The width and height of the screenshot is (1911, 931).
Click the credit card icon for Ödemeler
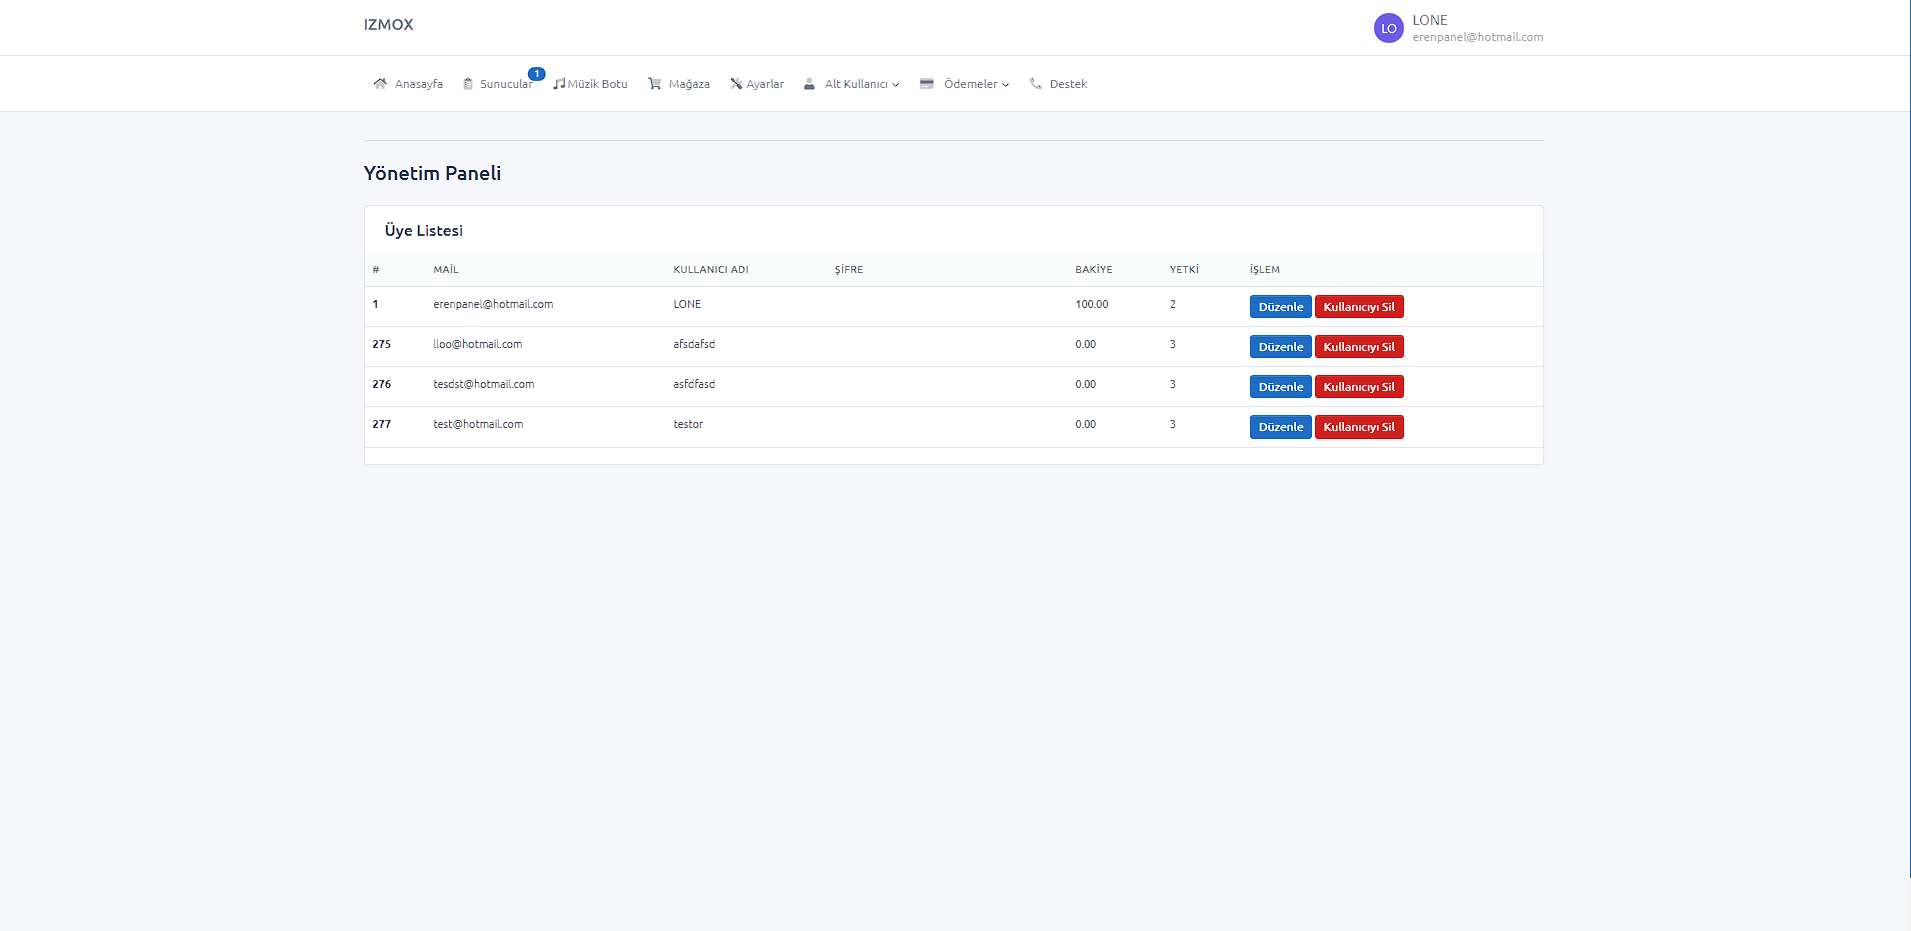[x=927, y=84]
